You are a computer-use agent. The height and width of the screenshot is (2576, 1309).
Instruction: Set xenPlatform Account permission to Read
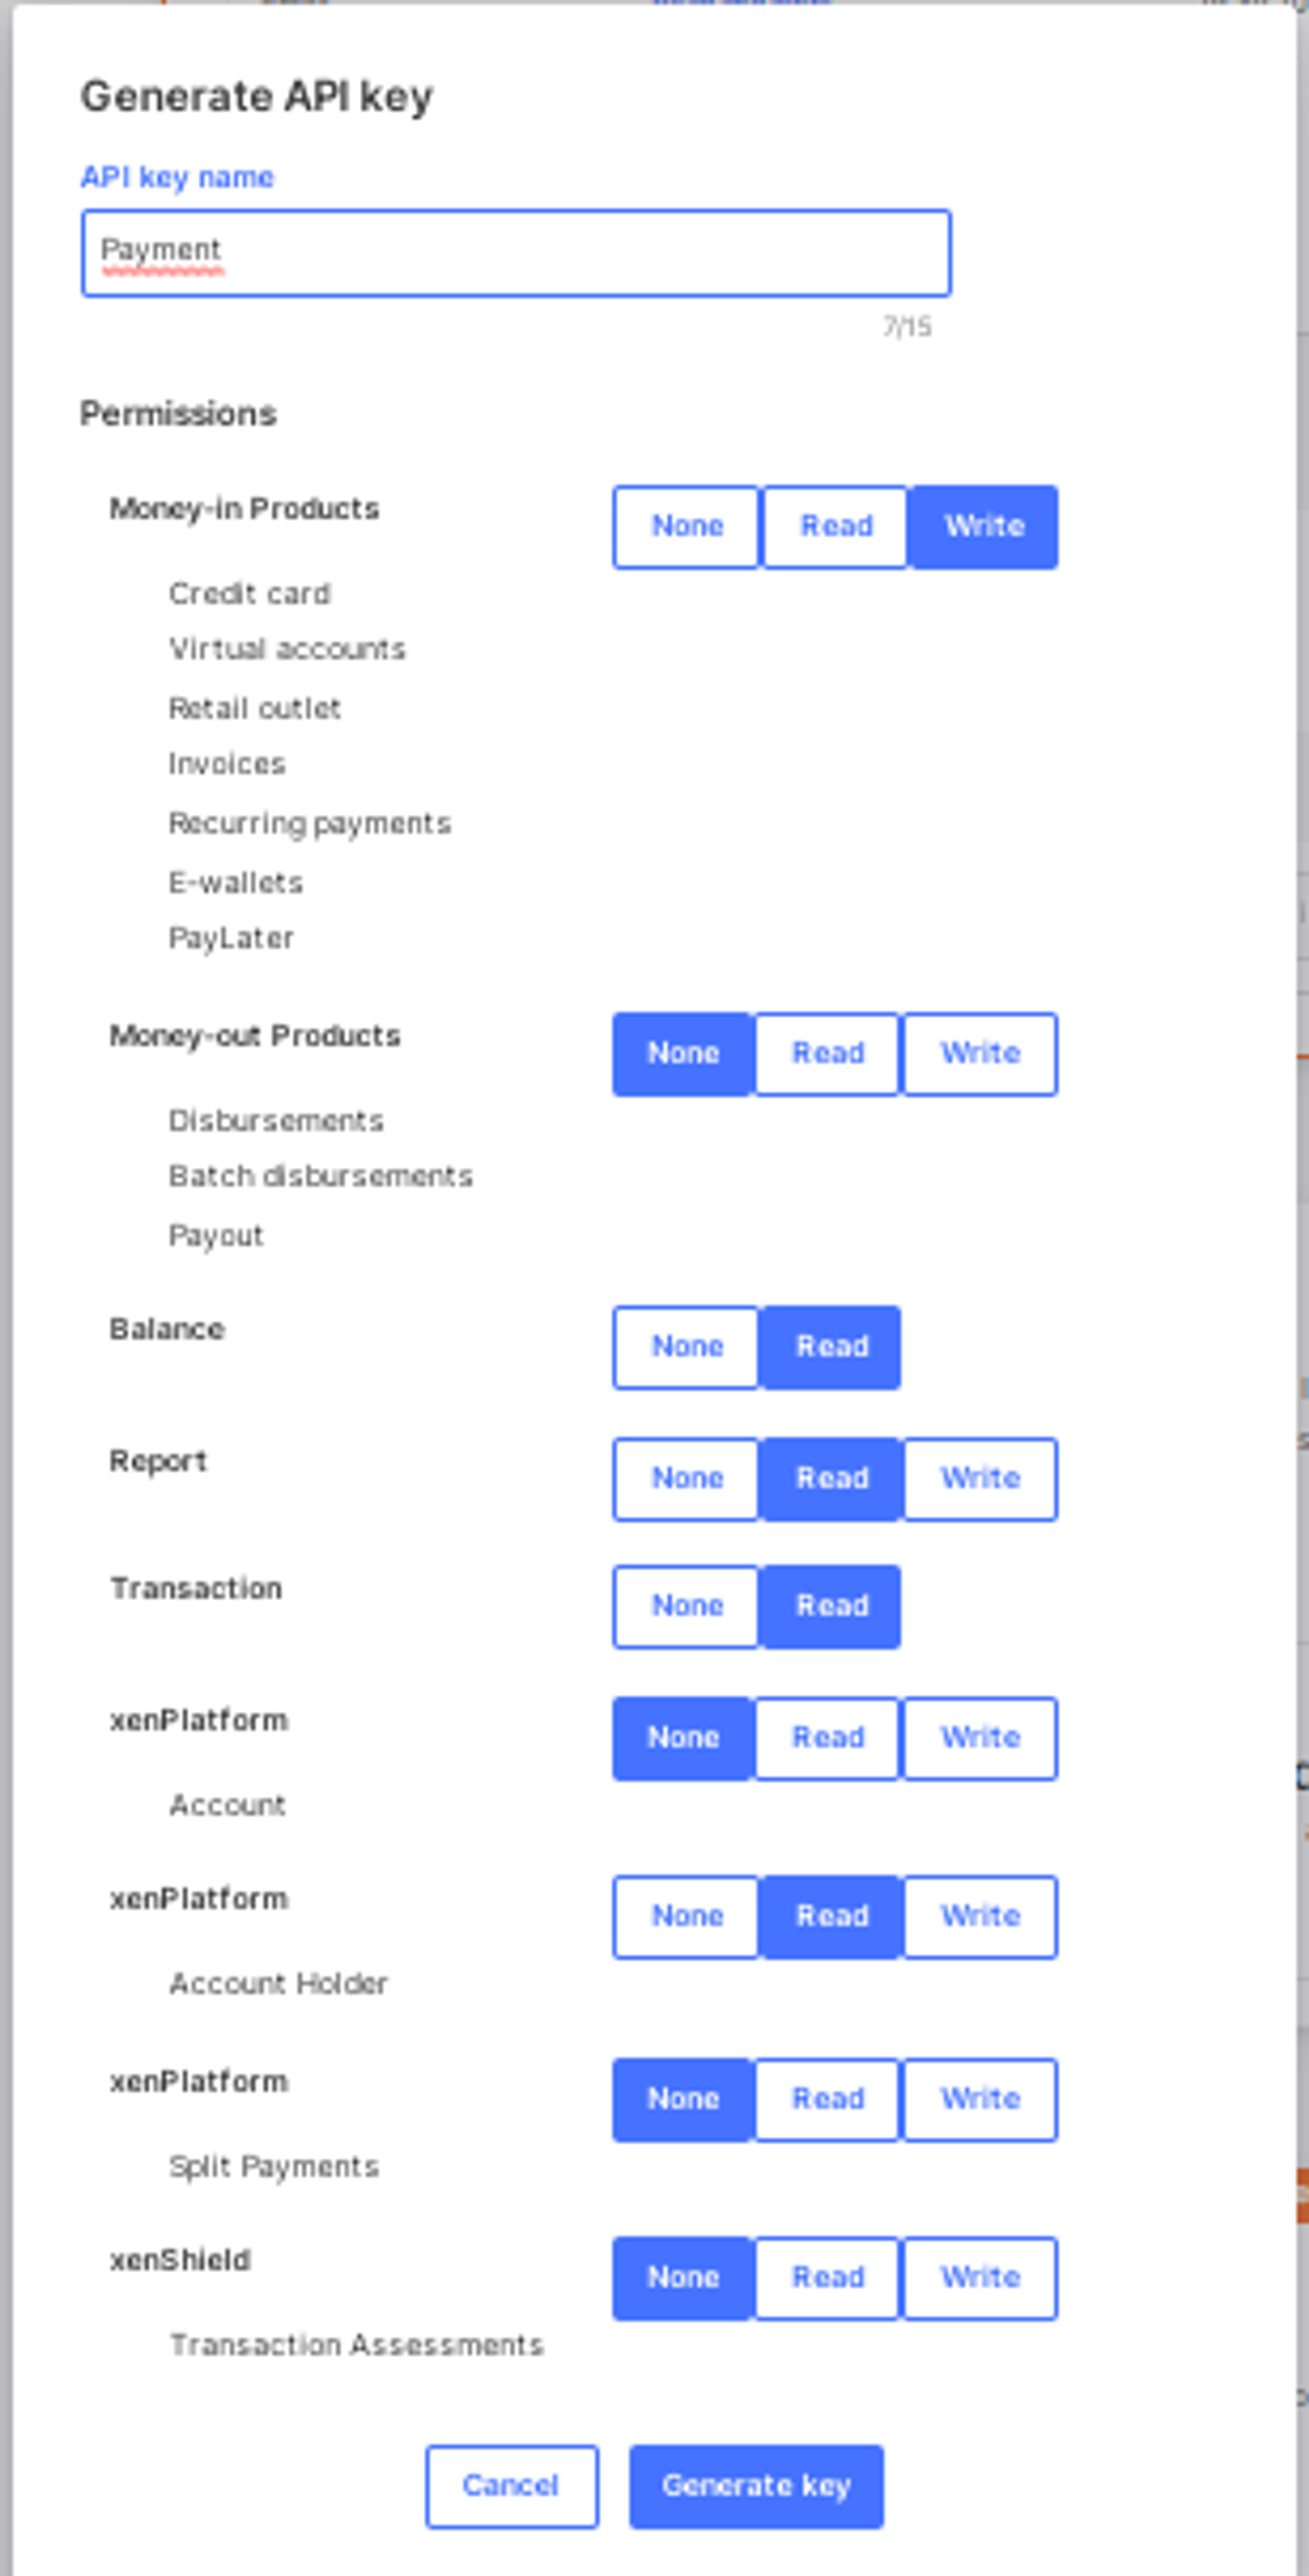pyautogui.click(x=827, y=1738)
